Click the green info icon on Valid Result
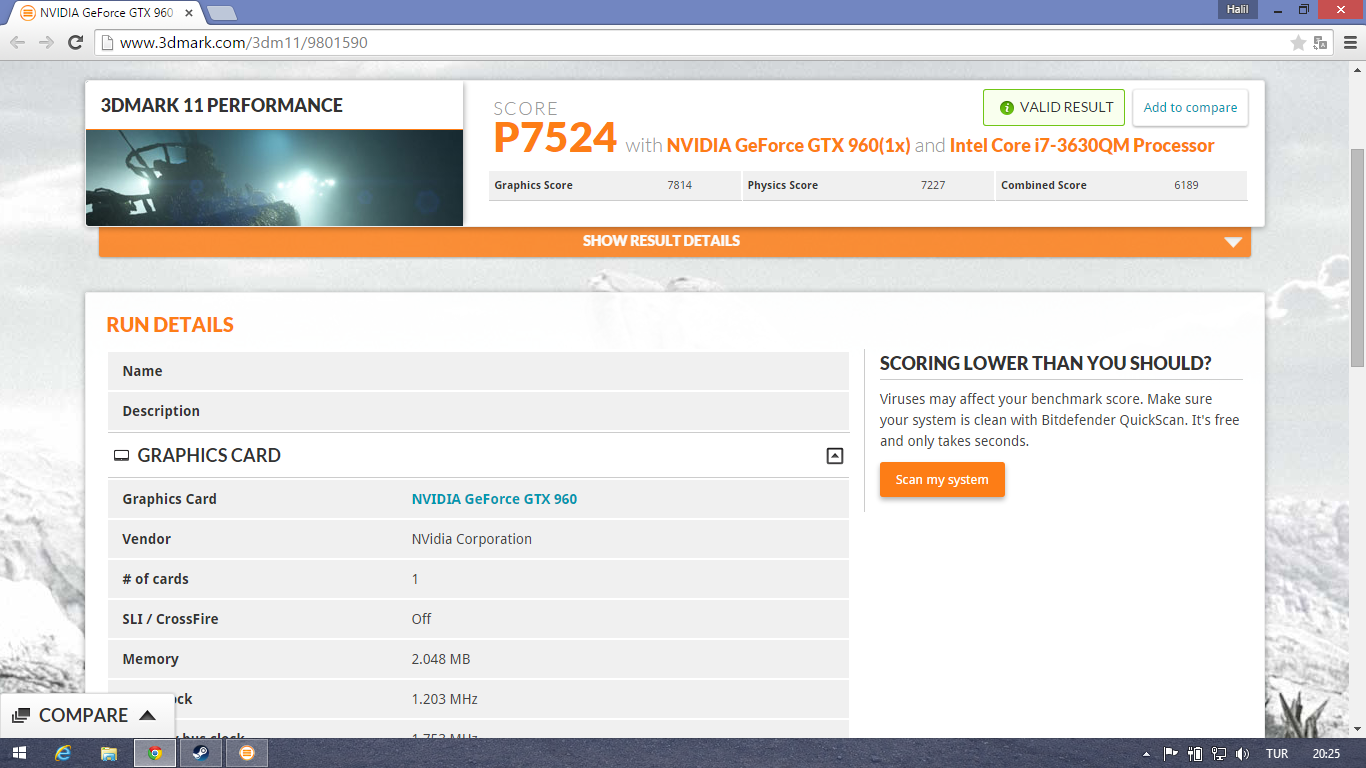Image resolution: width=1366 pixels, height=768 pixels. (1006, 108)
